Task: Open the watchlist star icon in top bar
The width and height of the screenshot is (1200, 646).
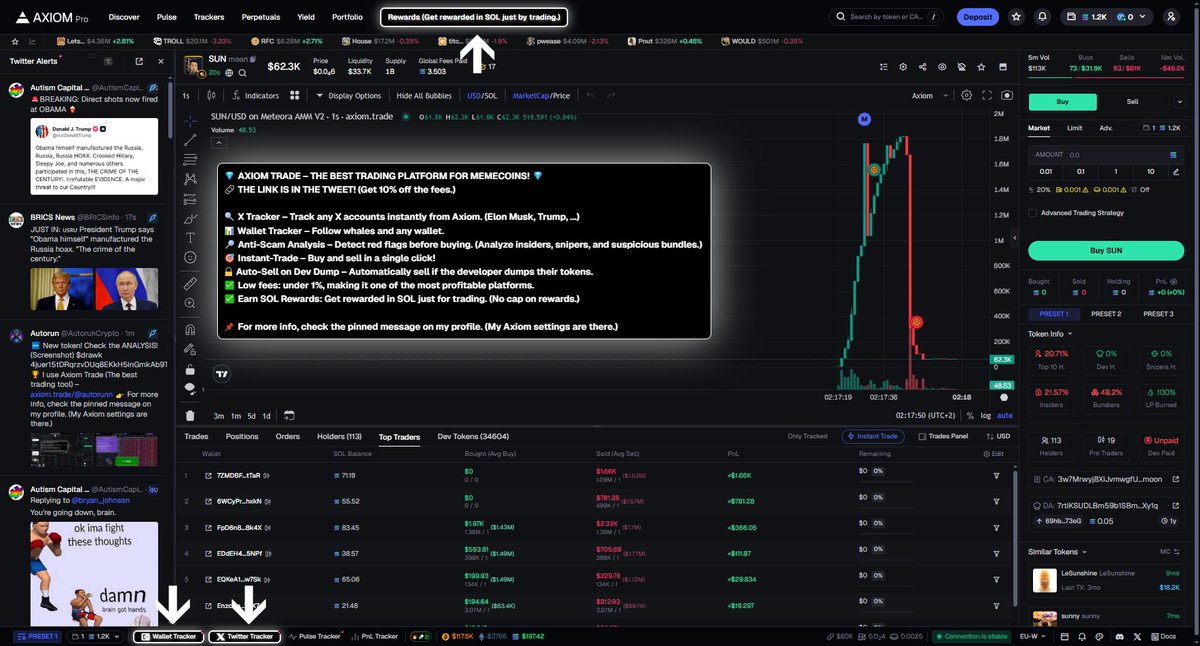Action: point(1017,17)
